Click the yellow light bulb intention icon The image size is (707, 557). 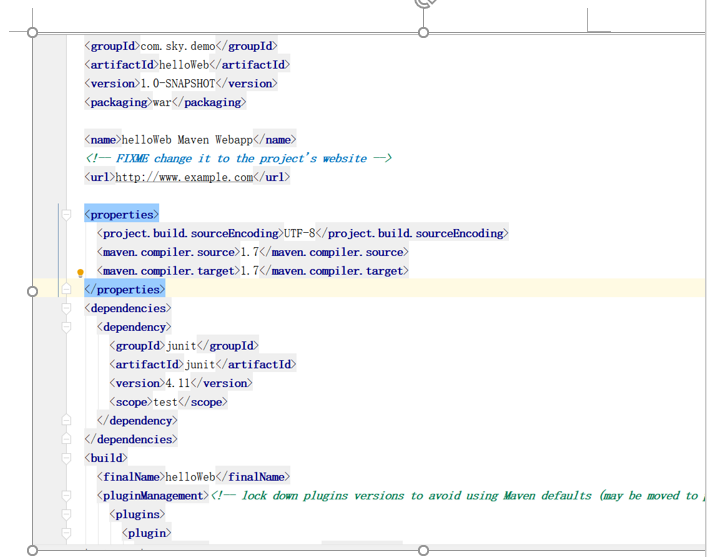(80, 273)
